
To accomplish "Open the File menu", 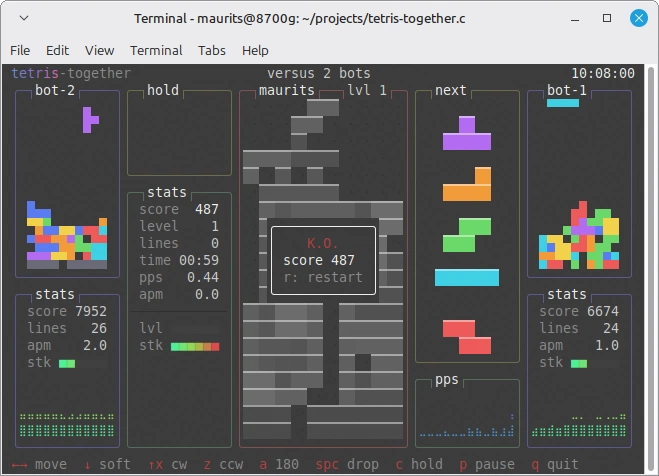I will point(20,50).
